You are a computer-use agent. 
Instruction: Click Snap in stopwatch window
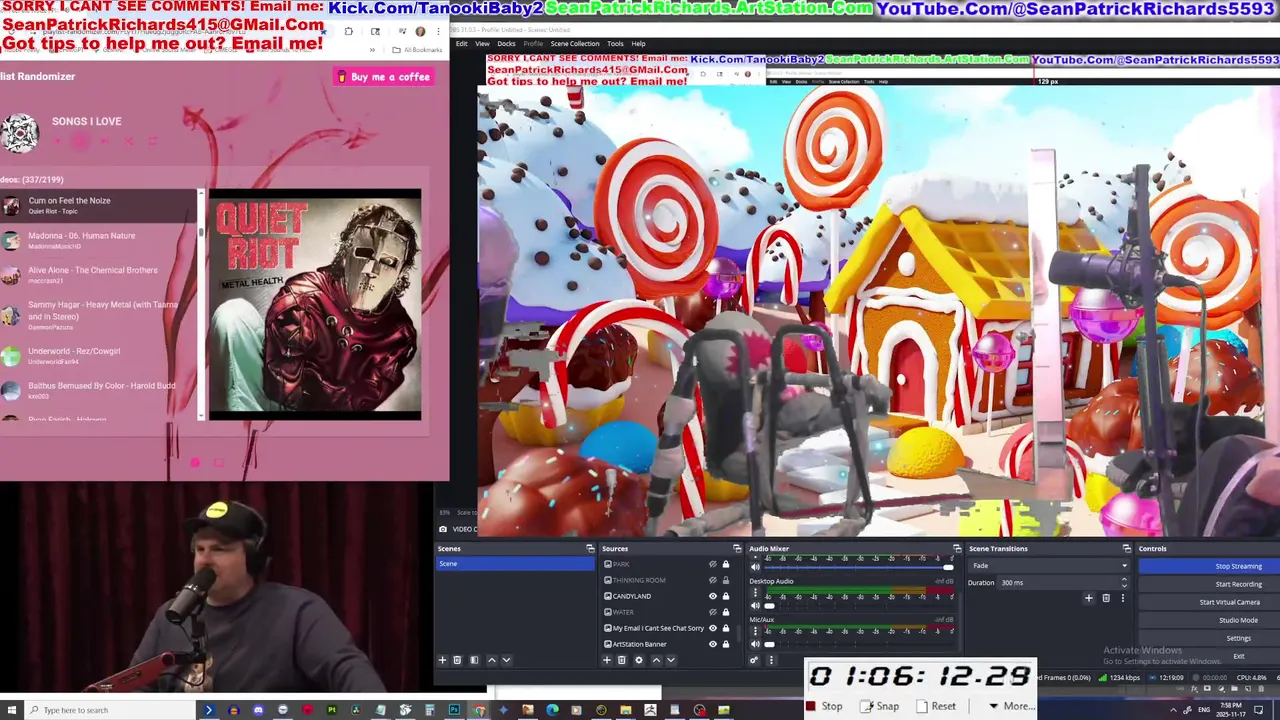click(879, 706)
